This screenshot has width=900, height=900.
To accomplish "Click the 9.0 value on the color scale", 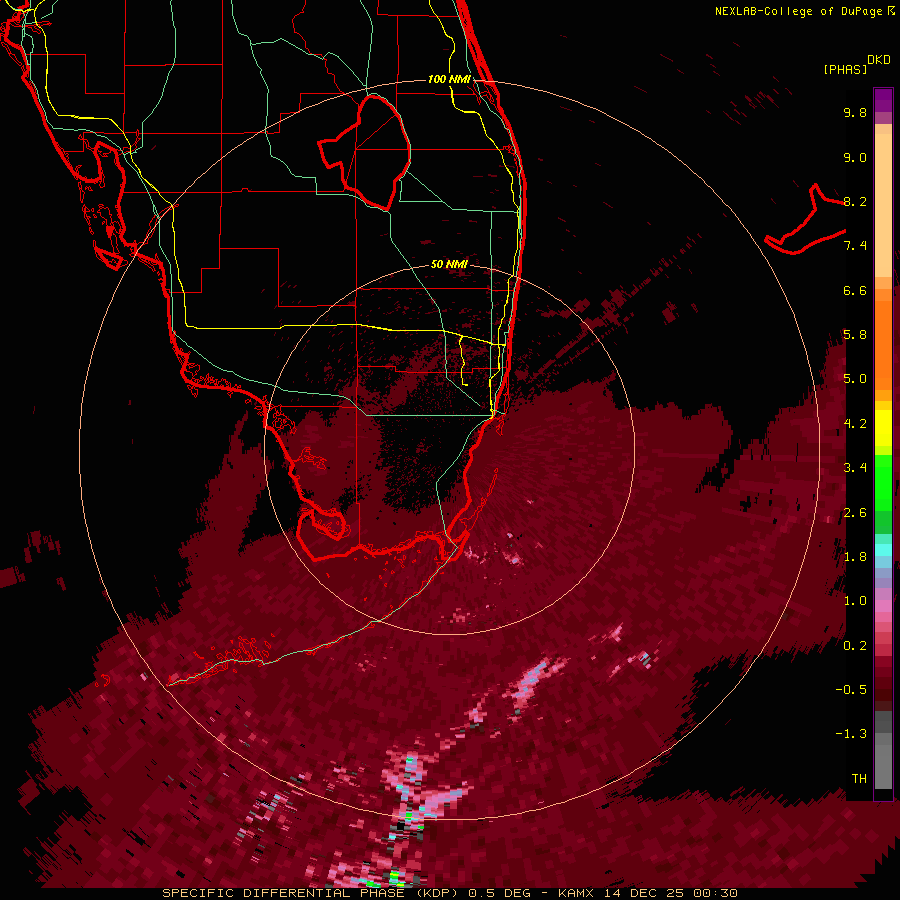I will point(855,157).
